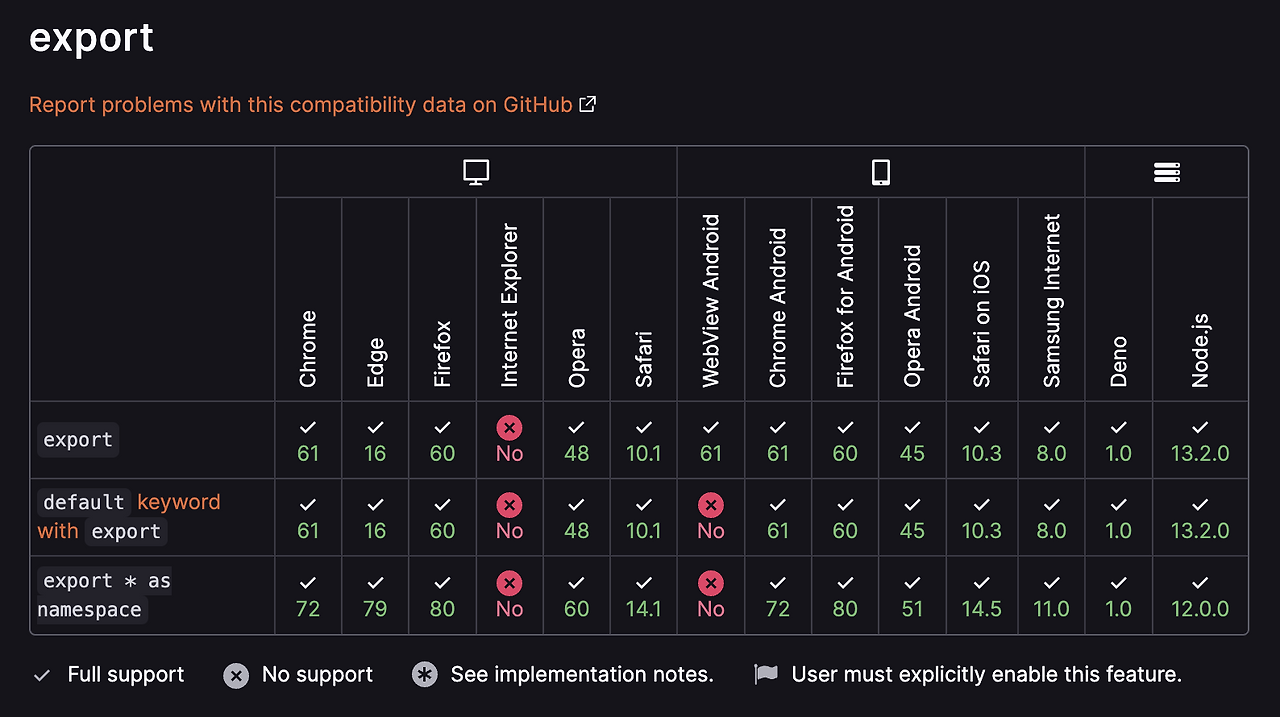Open the default keyword with export link
The height and width of the screenshot is (717, 1280).
[x=130, y=516]
